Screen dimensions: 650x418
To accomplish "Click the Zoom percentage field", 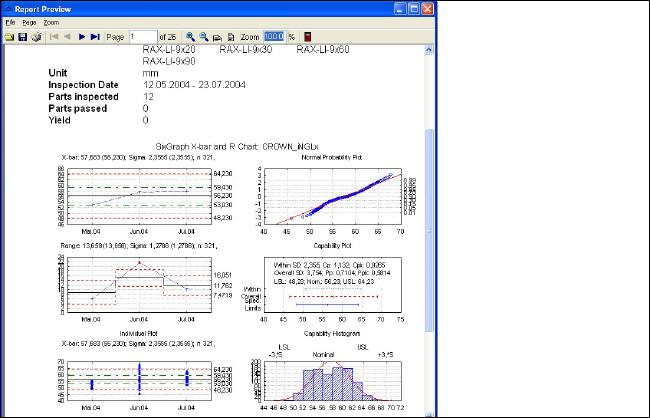I will pos(273,36).
